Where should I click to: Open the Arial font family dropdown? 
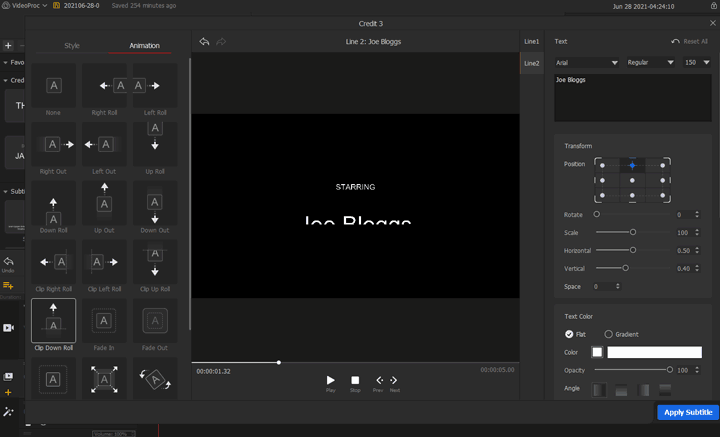[x=587, y=62]
